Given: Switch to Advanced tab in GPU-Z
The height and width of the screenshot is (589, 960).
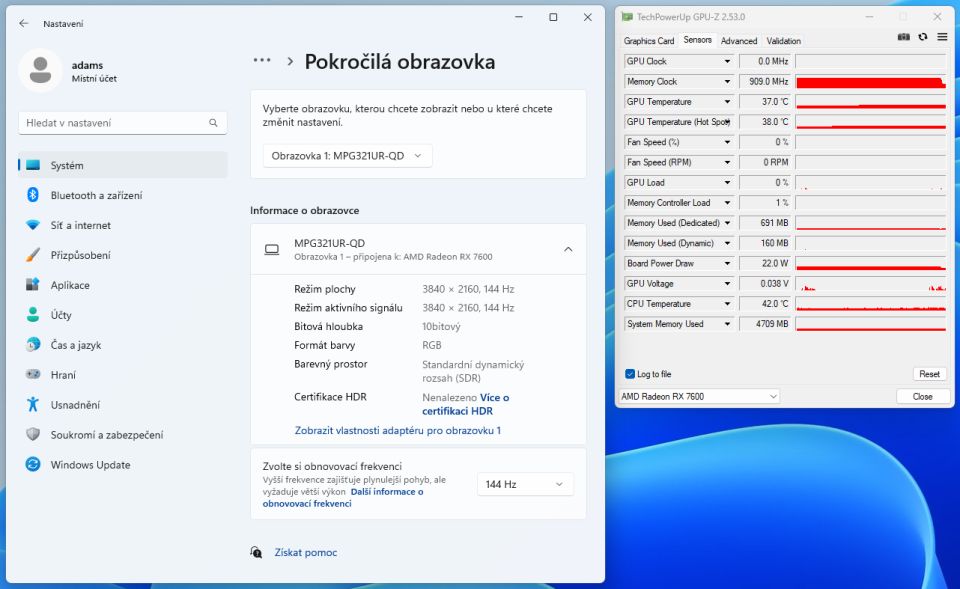Looking at the screenshot, I should pyautogui.click(x=739, y=41).
